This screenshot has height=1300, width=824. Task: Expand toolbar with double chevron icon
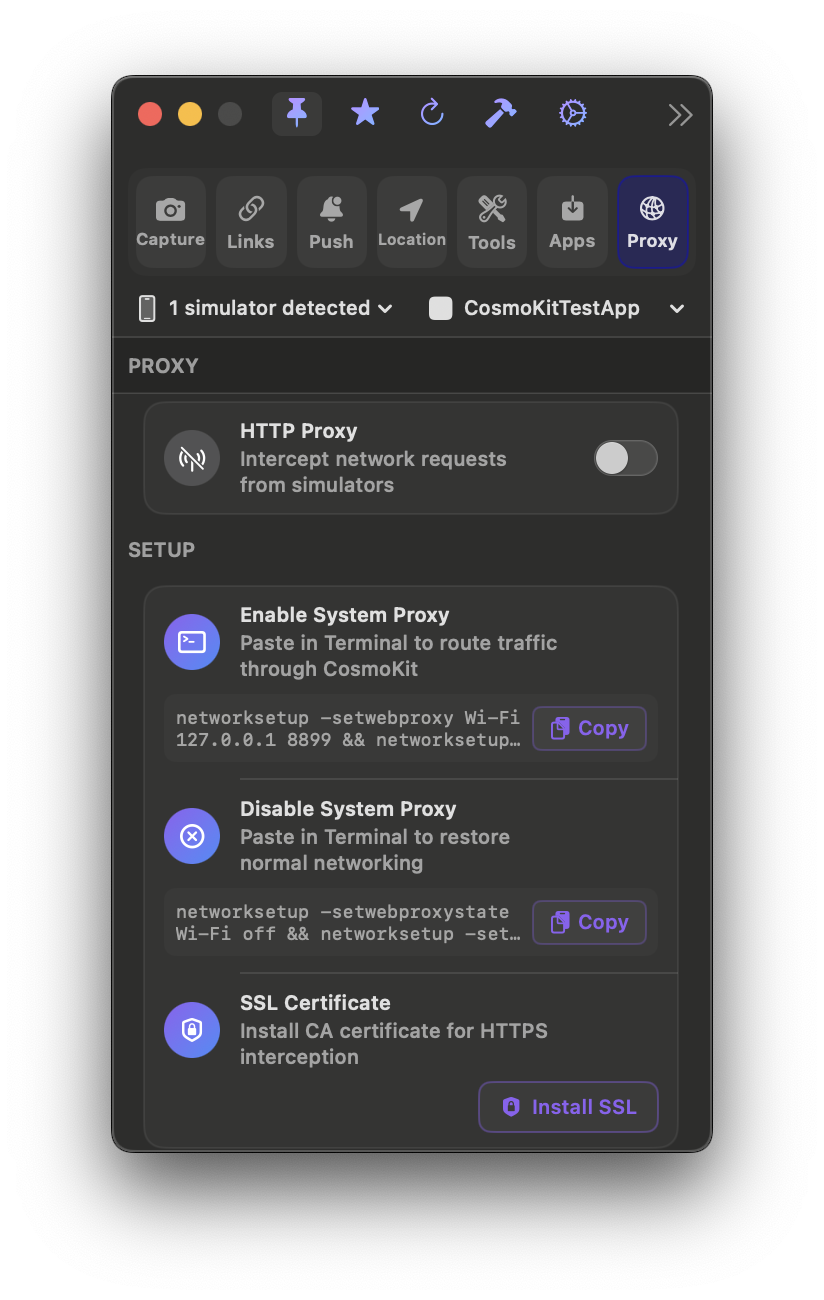tap(680, 115)
